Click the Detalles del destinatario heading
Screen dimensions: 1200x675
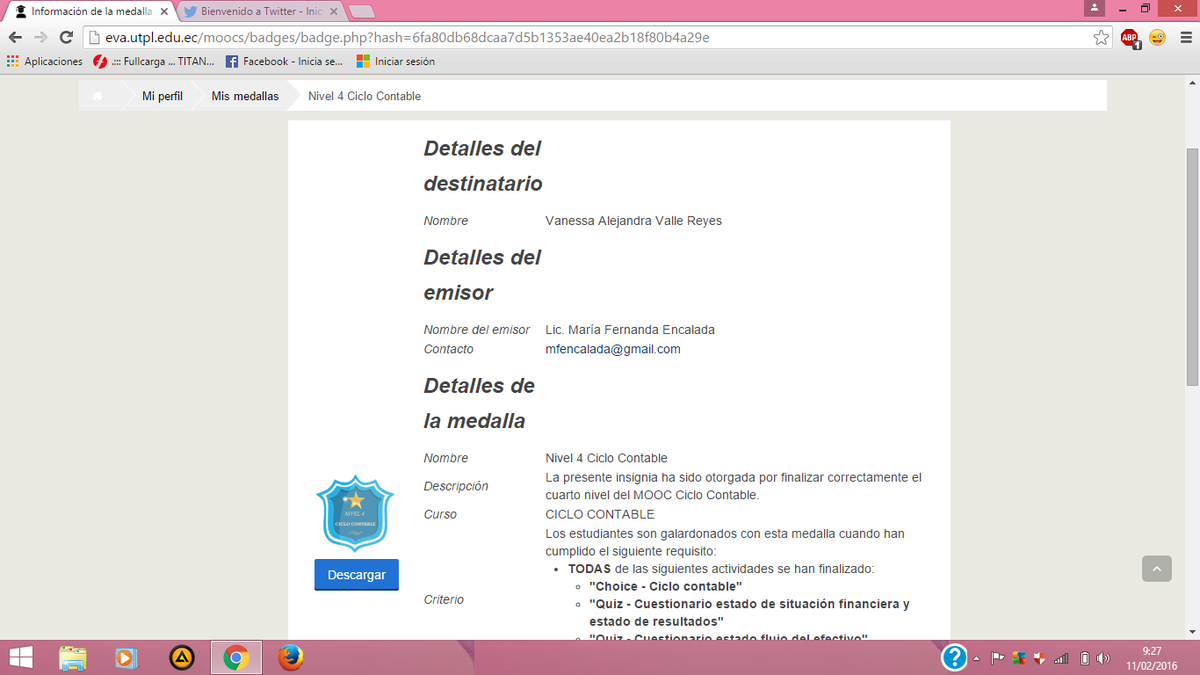483,166
